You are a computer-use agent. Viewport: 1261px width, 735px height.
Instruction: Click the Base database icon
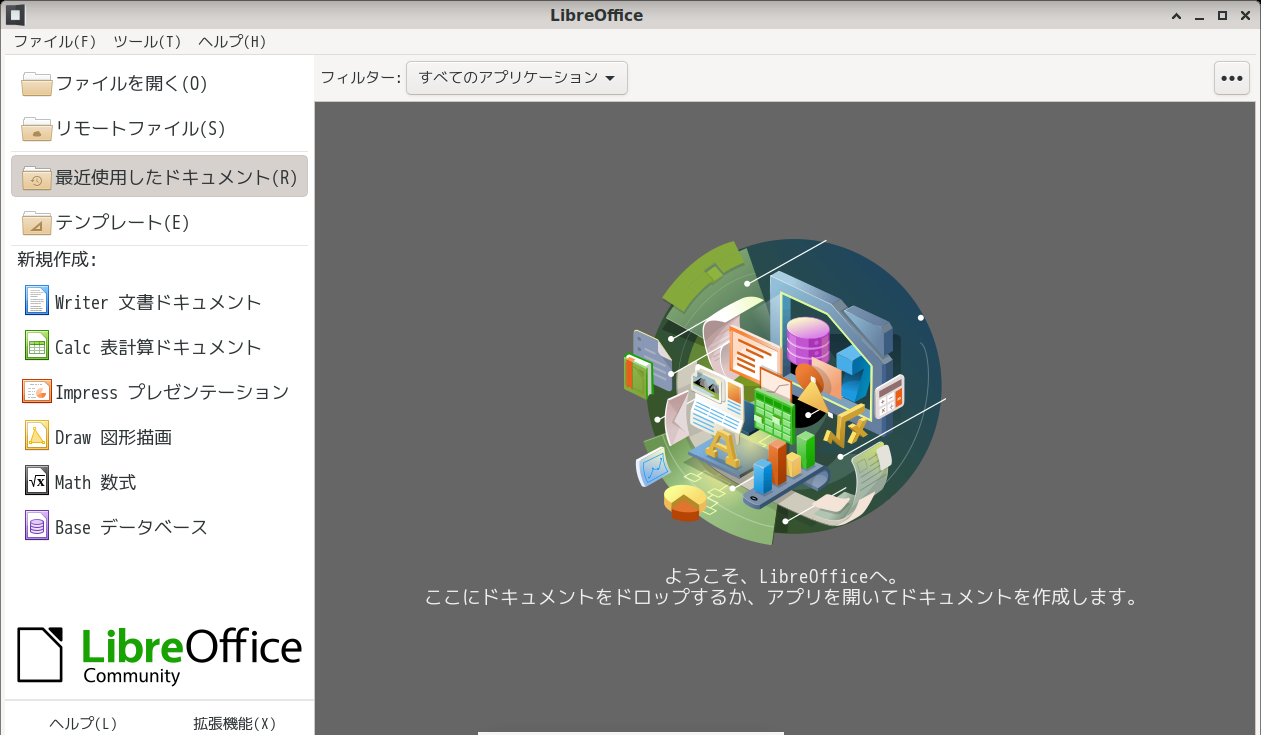coord(37,526)
